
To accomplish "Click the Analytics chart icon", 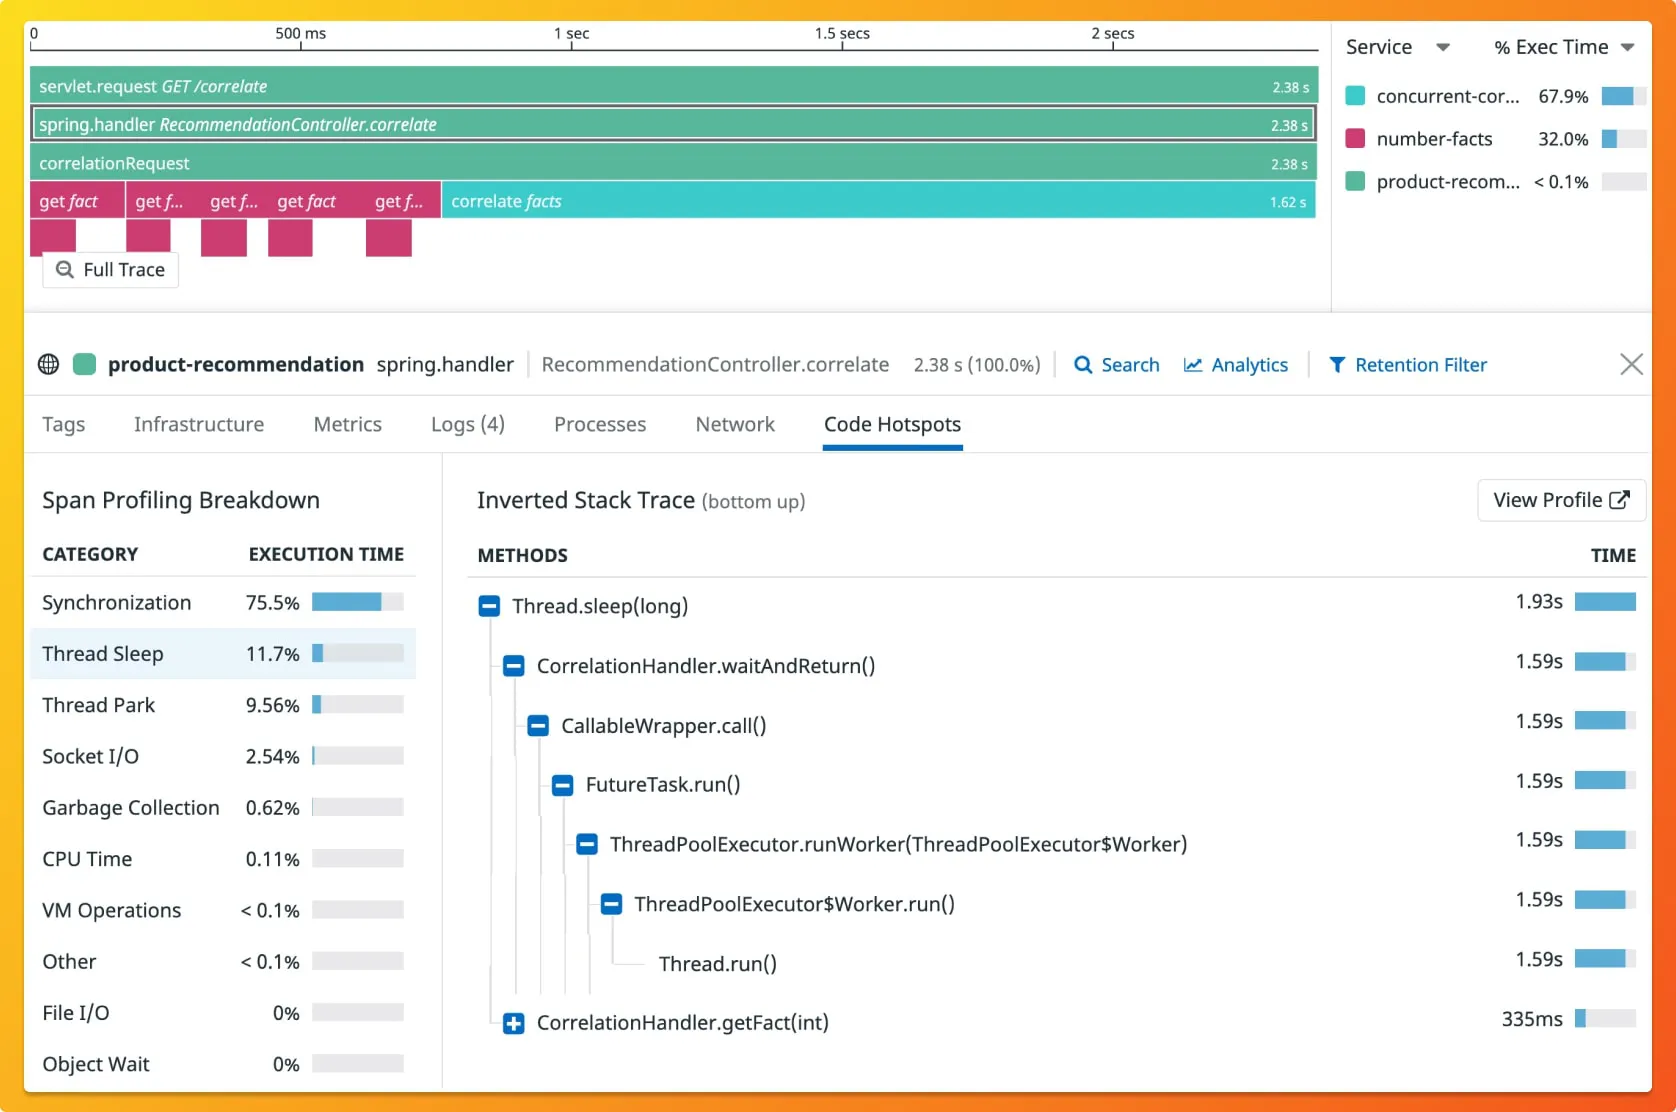I will coord(1193,365).
